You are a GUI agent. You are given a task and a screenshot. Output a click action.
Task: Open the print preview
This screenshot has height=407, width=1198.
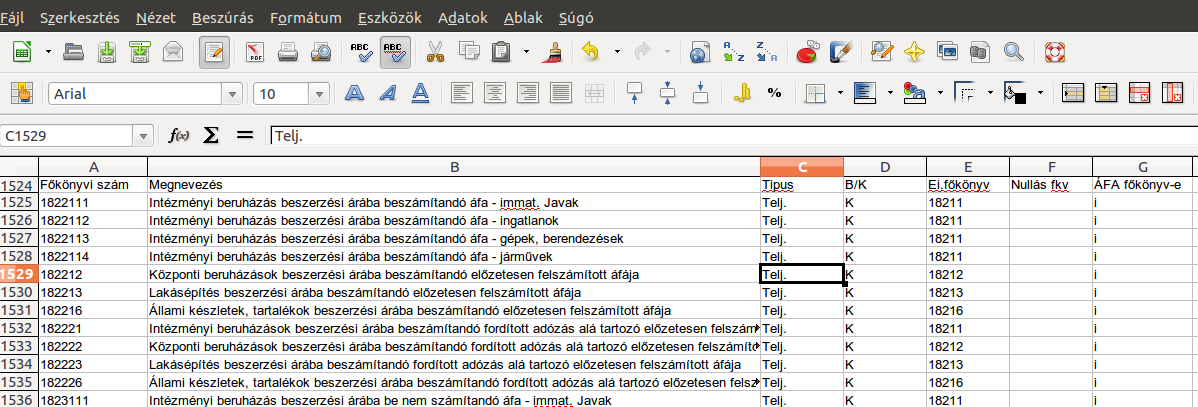pyautogui.click(x=320, y=52)
